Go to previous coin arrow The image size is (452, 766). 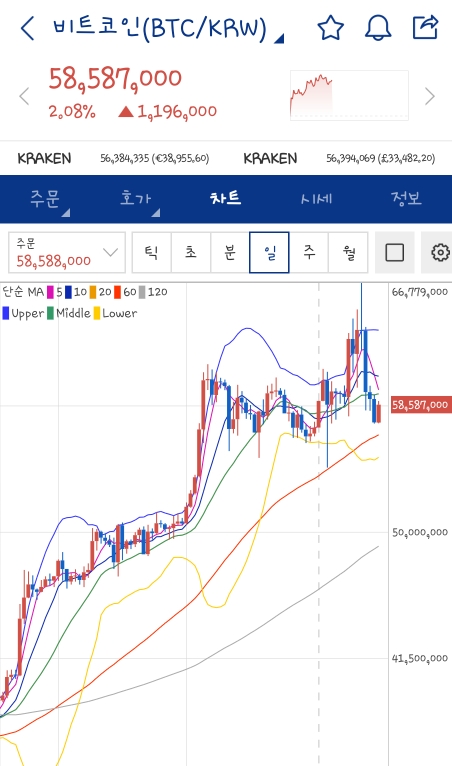24,96
